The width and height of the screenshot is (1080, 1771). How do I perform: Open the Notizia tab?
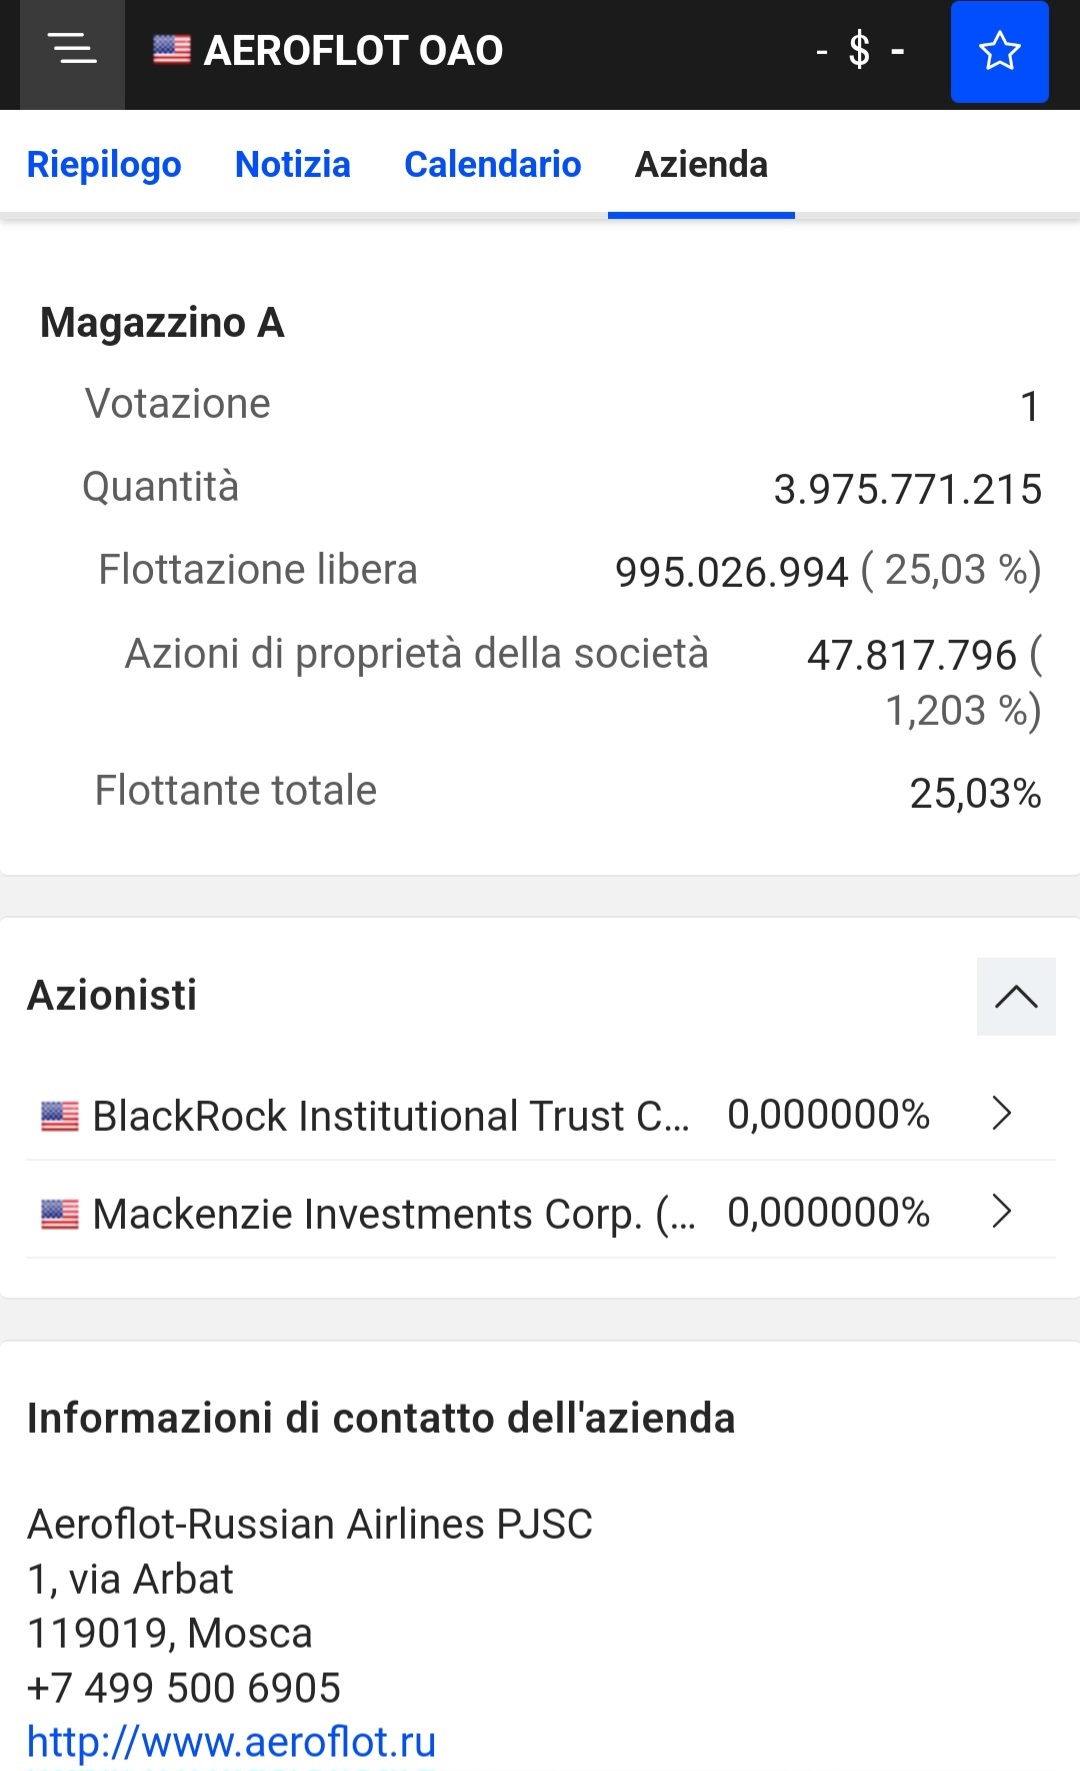tap(293, 165)
